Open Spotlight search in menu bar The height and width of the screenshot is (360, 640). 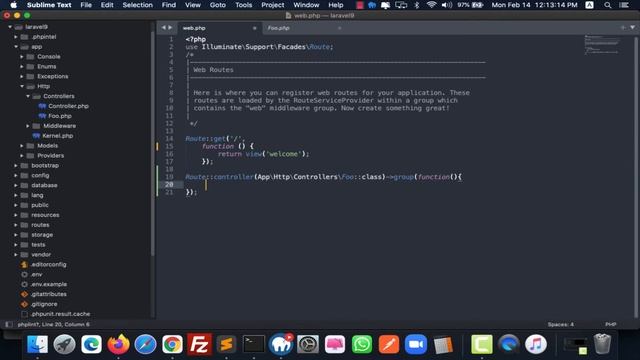tap(608, 5)
